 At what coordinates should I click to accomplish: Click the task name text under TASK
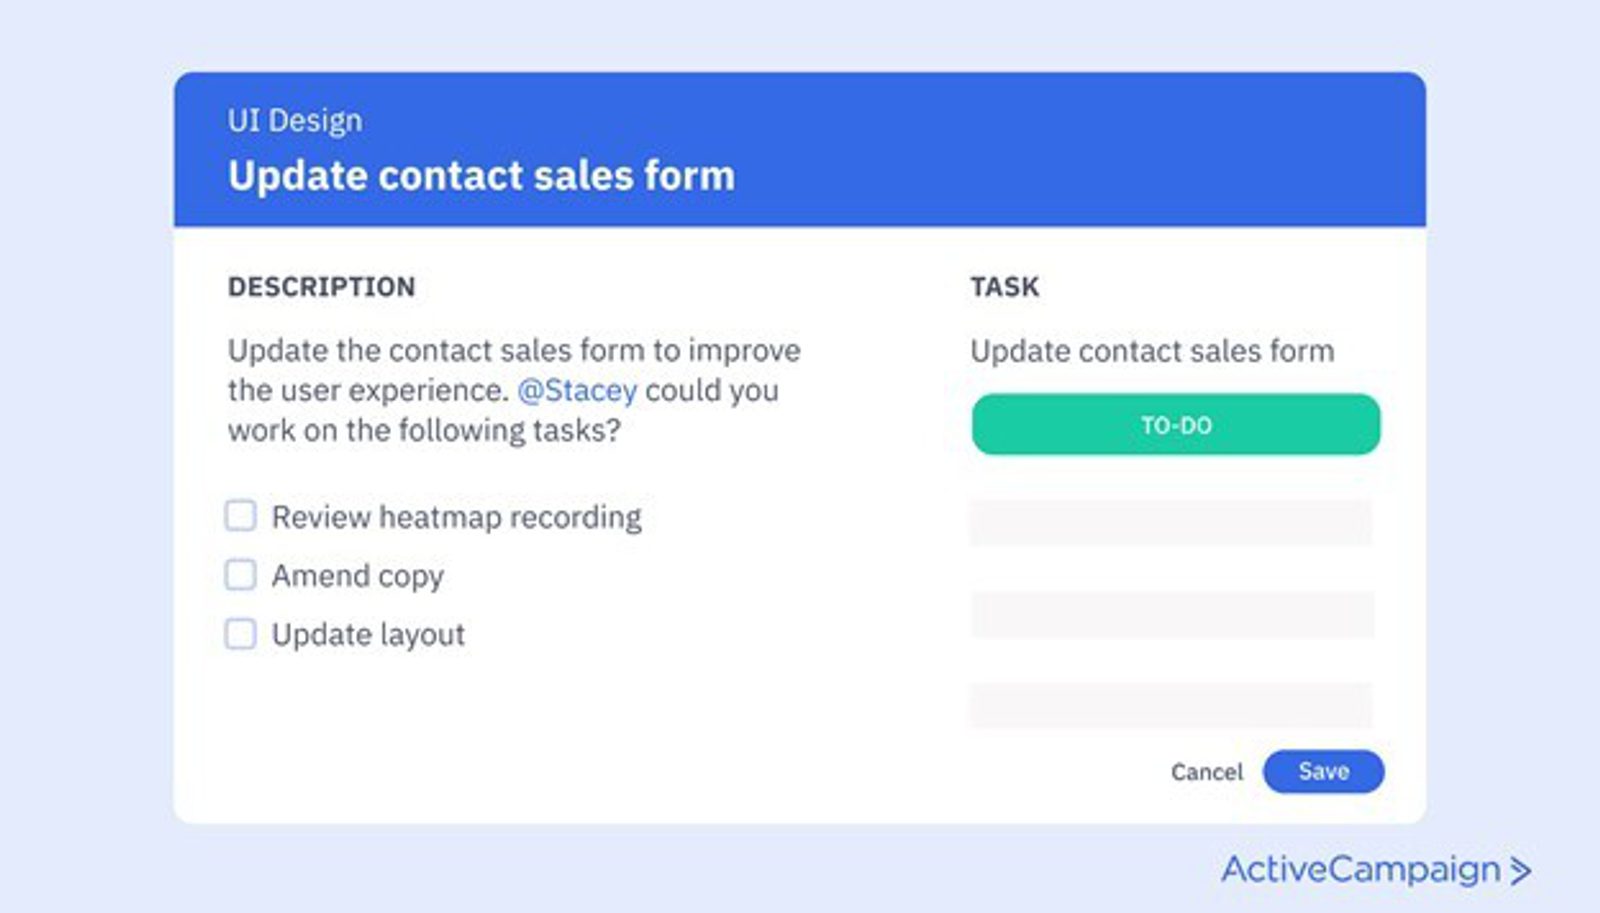[x=1152, y=351]
